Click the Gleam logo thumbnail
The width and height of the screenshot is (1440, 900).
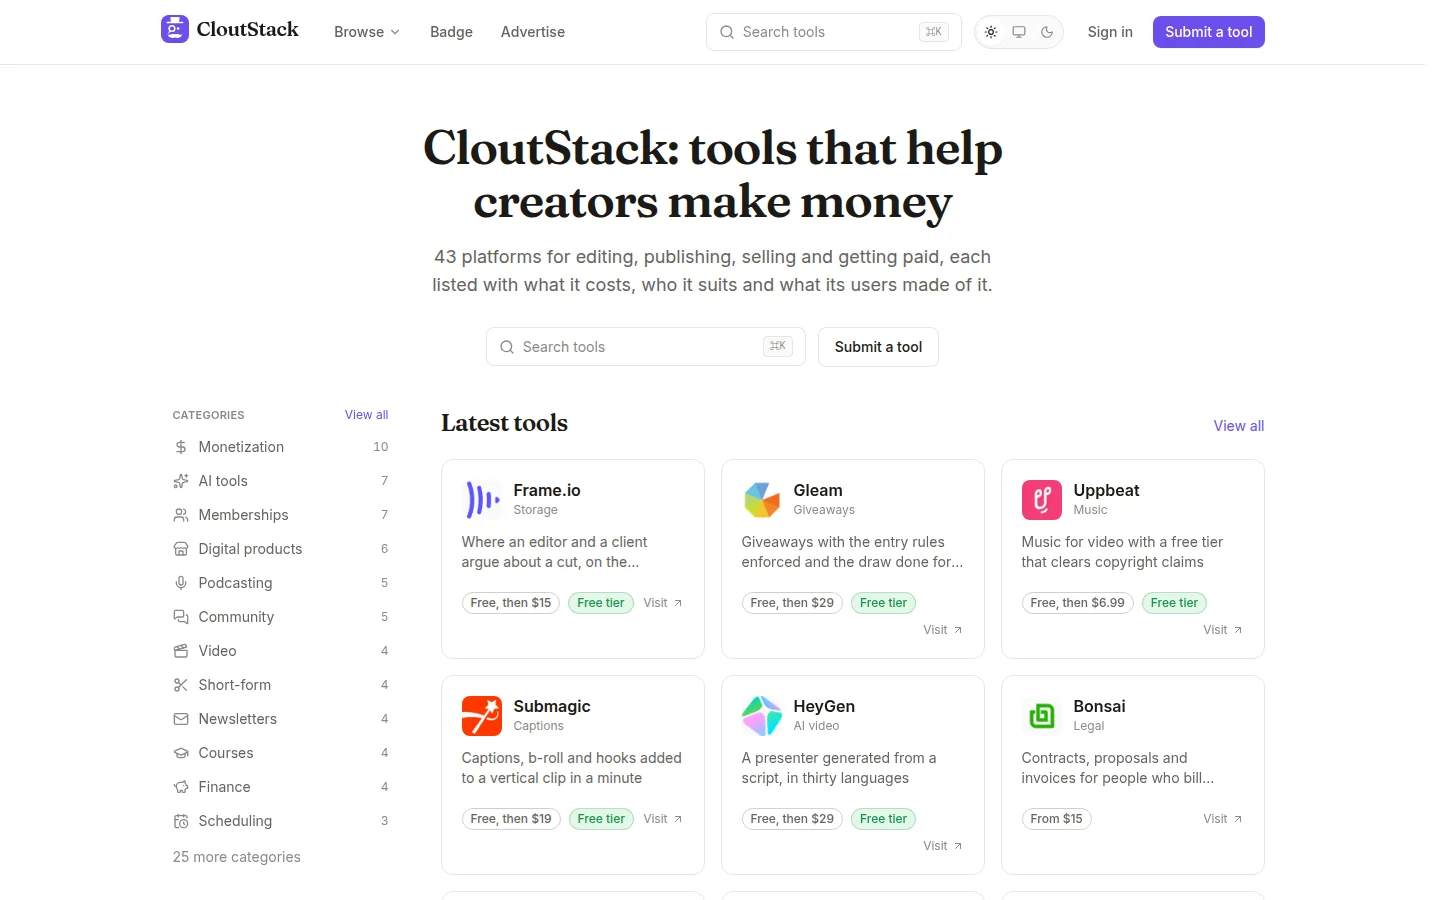pyautogui.click(x=762, y=500)
